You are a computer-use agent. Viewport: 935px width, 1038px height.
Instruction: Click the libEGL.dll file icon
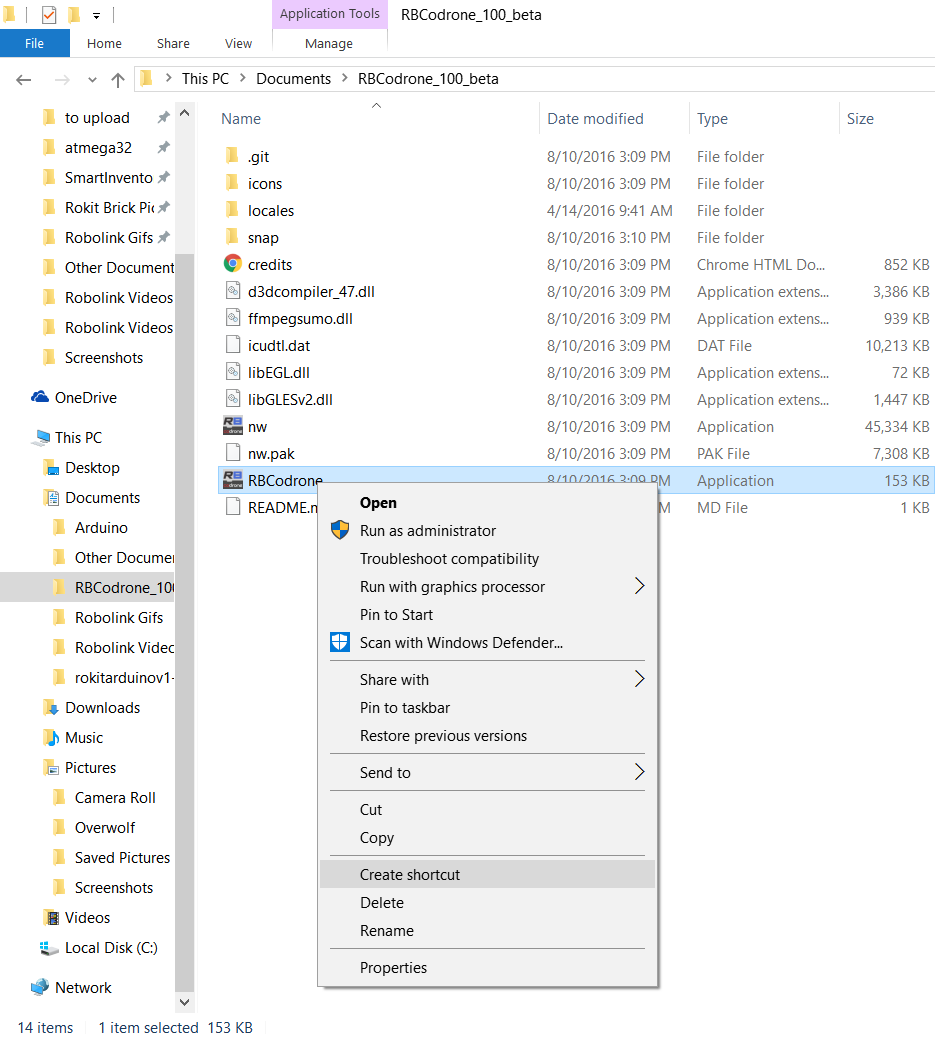coord(232,372)
